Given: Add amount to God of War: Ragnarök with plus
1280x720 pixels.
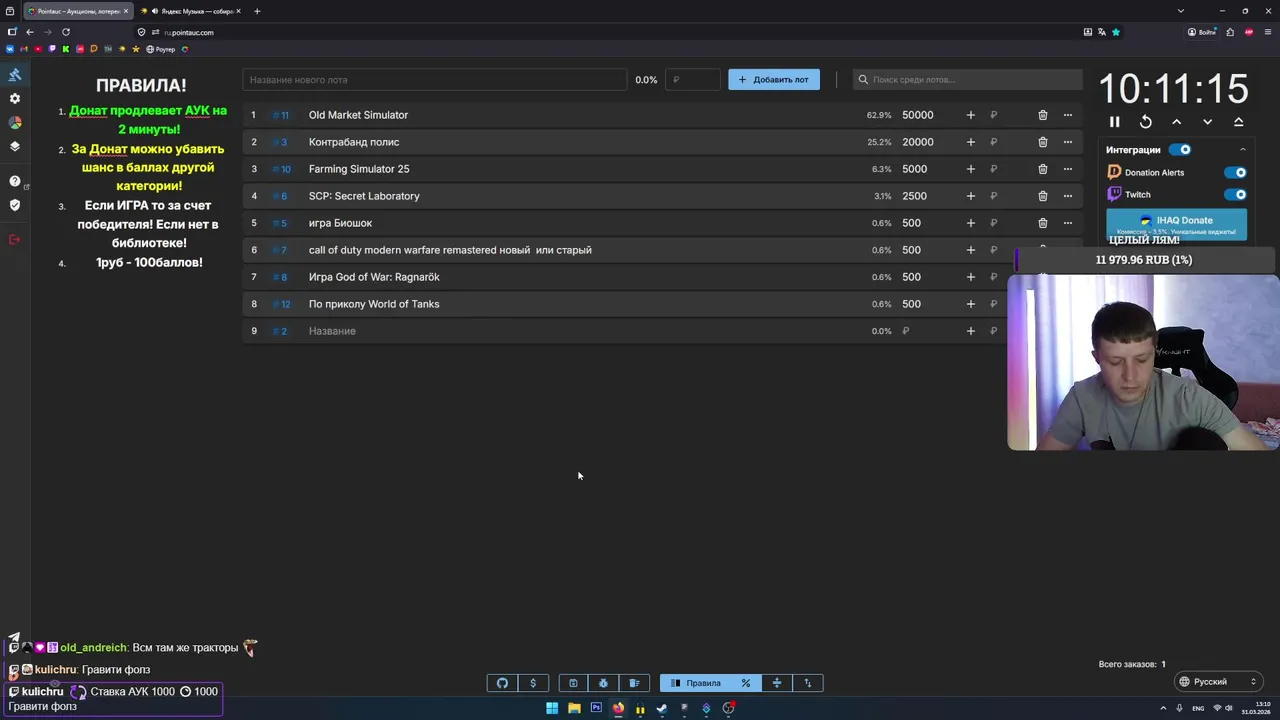Looking at the screenshot, I should [970, 277].
